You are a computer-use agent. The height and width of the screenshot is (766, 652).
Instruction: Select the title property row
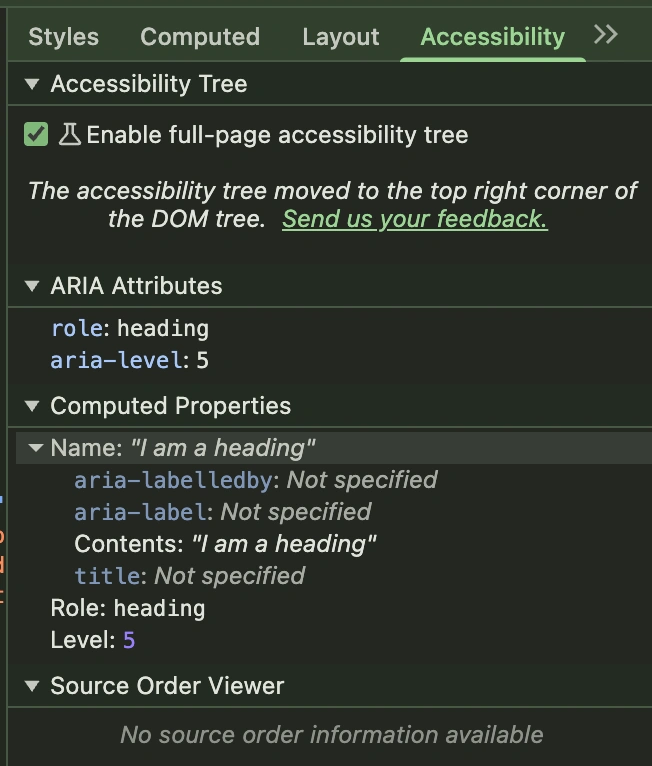pos(189,576)
